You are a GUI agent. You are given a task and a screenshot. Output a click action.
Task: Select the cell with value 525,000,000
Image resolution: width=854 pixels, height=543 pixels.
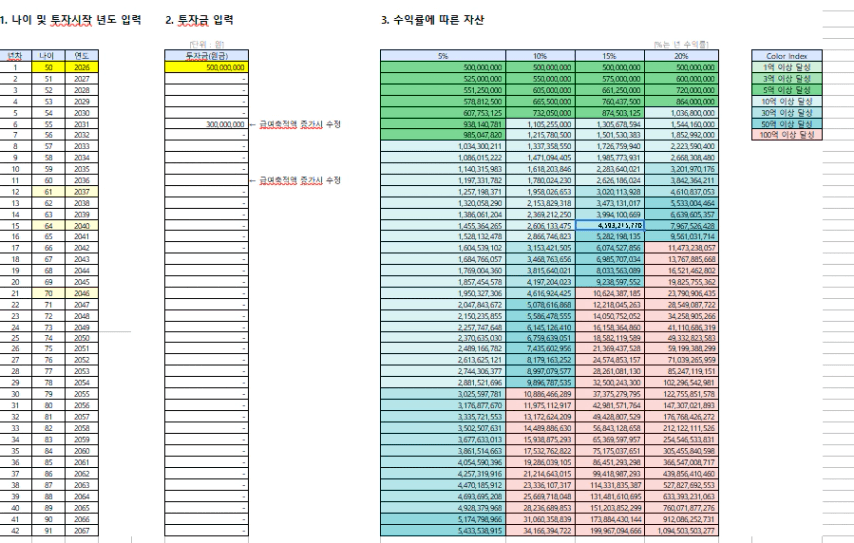(x=443, y=79)
